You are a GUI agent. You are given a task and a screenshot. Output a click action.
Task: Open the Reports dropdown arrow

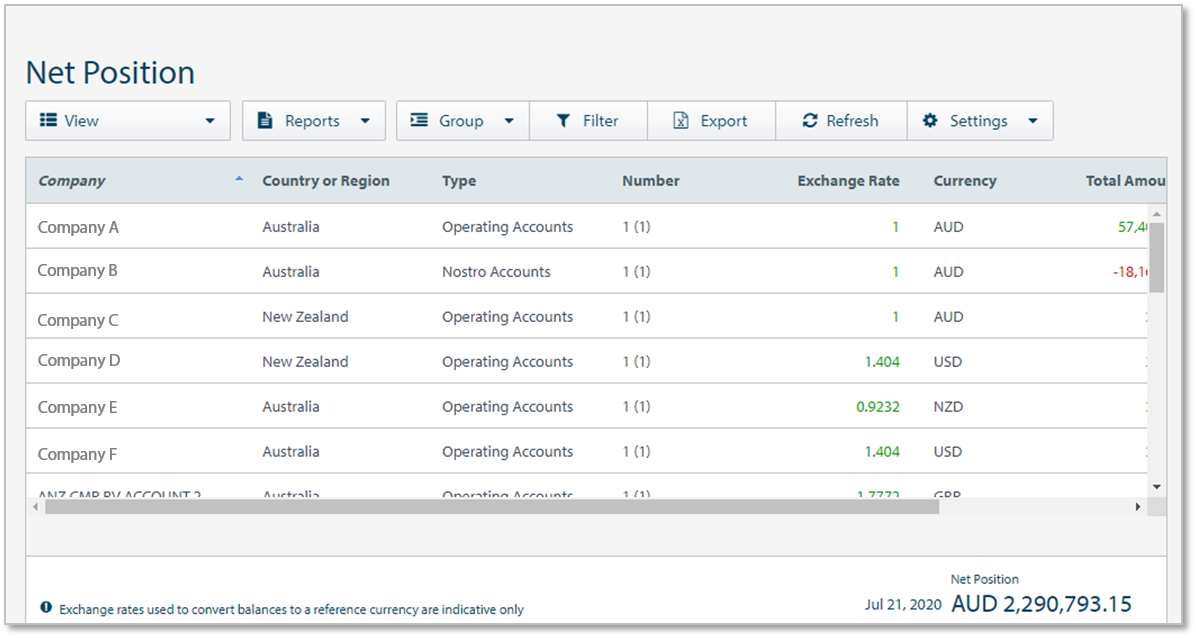[x=365, y=121]
